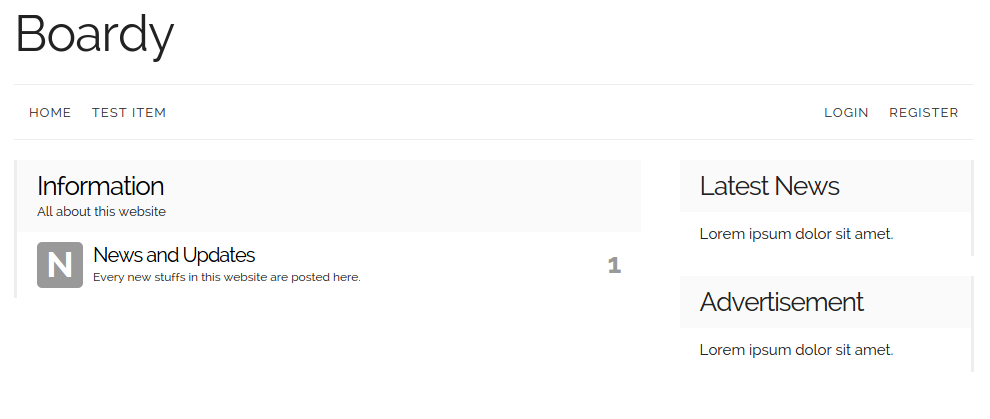Screen dimensions: 990x419
Task: Select the Latest News panel heading
Action: [769, 186]
